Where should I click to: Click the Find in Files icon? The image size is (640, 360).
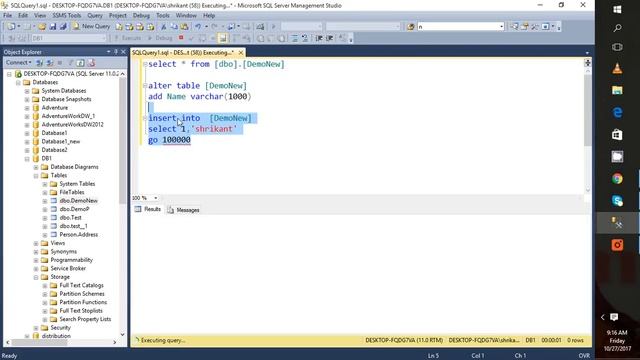coord(411,27)
